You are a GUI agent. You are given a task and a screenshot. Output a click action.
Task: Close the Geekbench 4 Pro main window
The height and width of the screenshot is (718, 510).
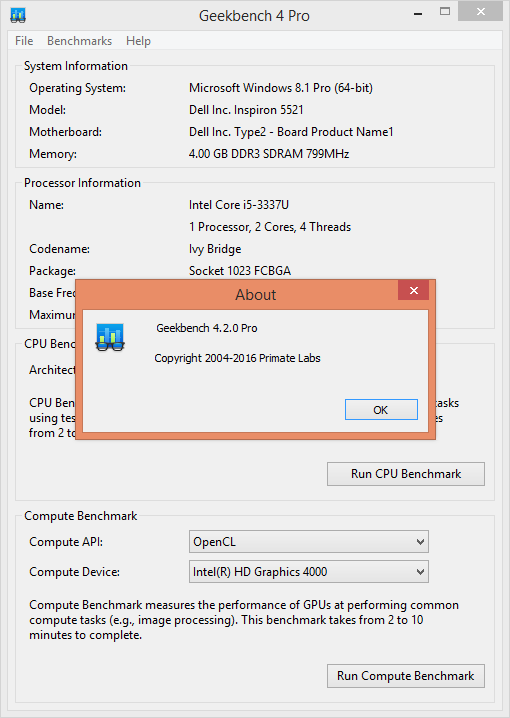coord(480,12)
